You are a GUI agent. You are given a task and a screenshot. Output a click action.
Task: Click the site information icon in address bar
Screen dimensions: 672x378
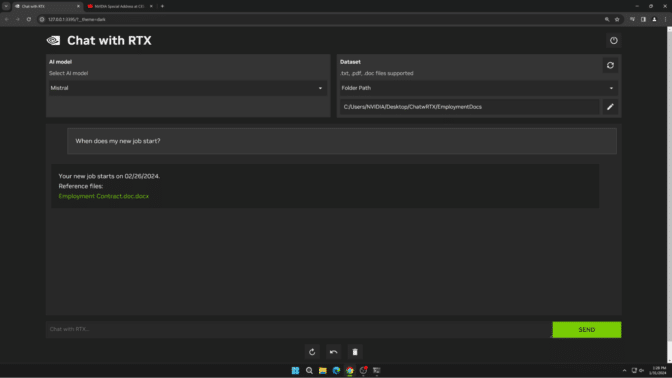[x=42, y=19]
